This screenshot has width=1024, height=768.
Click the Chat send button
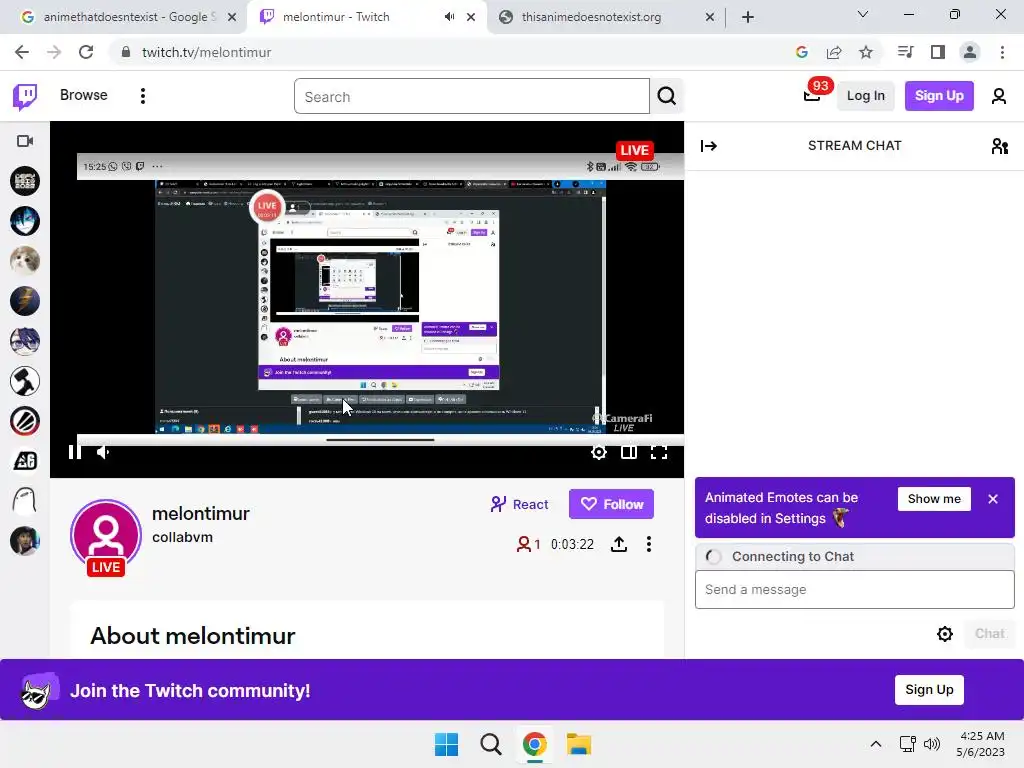(x=989, y=633)
